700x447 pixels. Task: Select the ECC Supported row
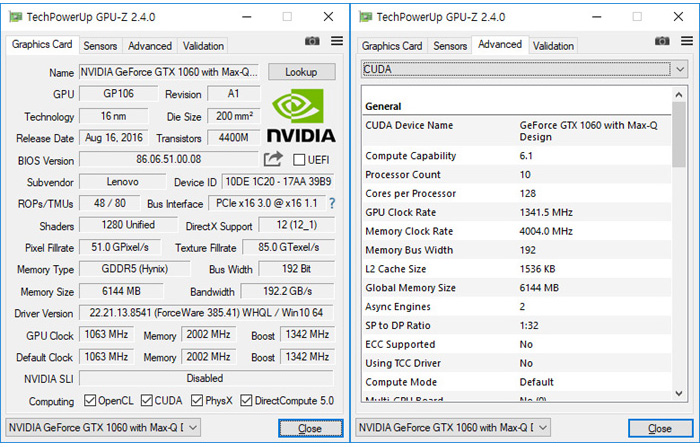517,344
